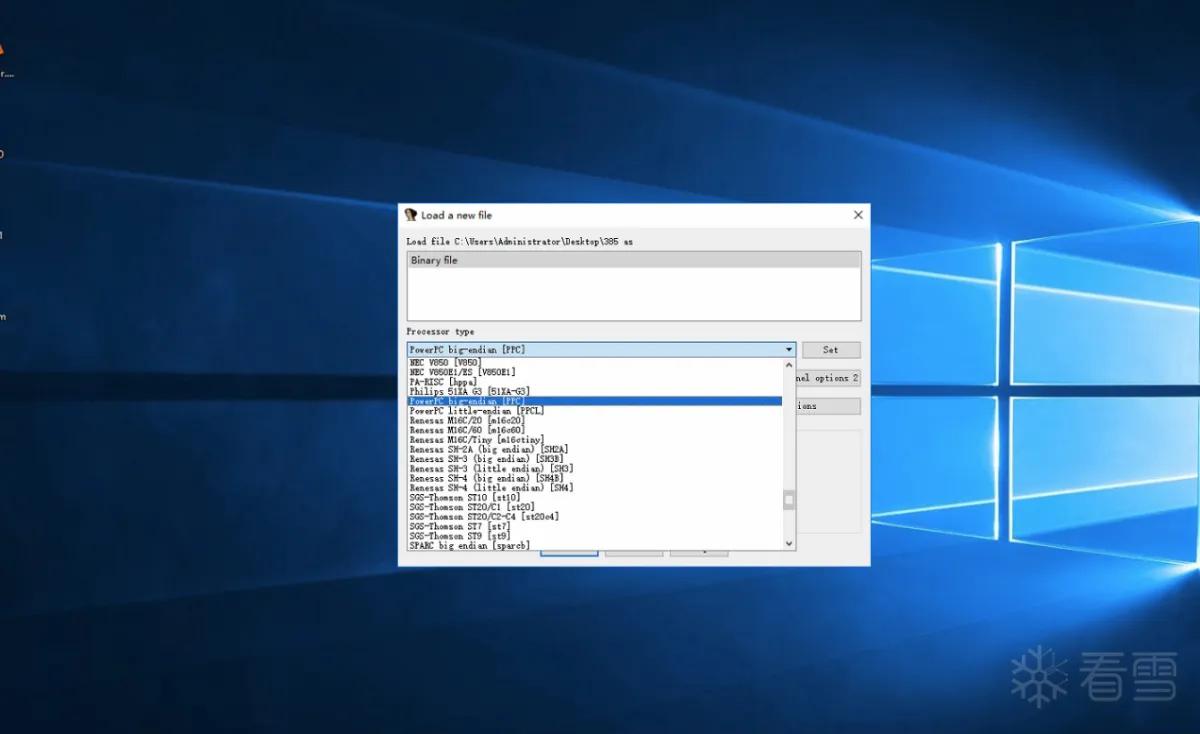Open Kernel options 2 button
1200x734 pixels.
coord(828,378)
